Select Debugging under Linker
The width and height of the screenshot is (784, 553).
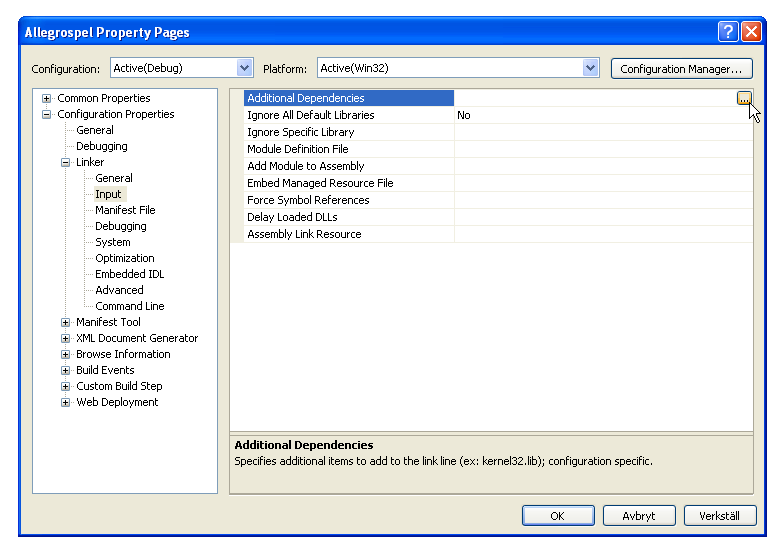(120, 226)
